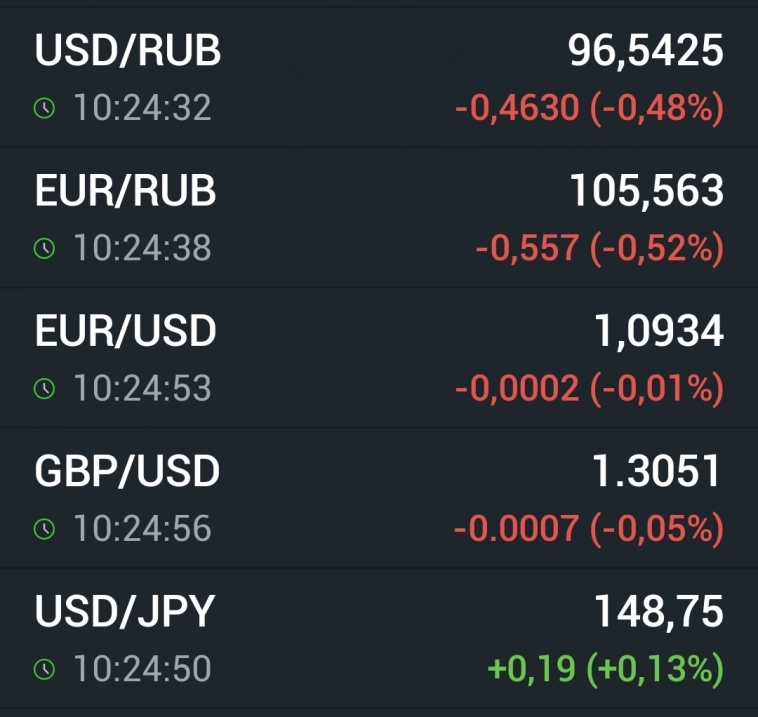Select the USD/JPY pair name
Viewport: 758px width, 717px height.
tap(125, 612)
